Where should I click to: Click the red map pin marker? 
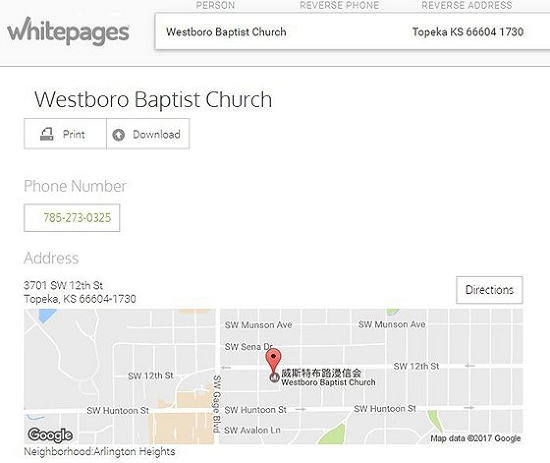[x=273, y=361]
